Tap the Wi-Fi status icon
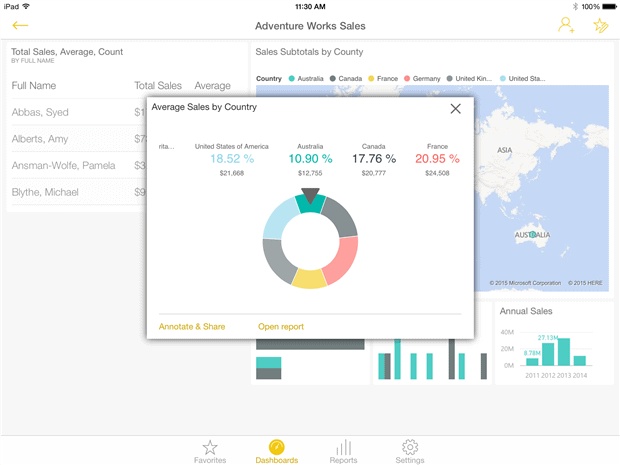The width and height of the screenshot is (620, 465). 26,6
